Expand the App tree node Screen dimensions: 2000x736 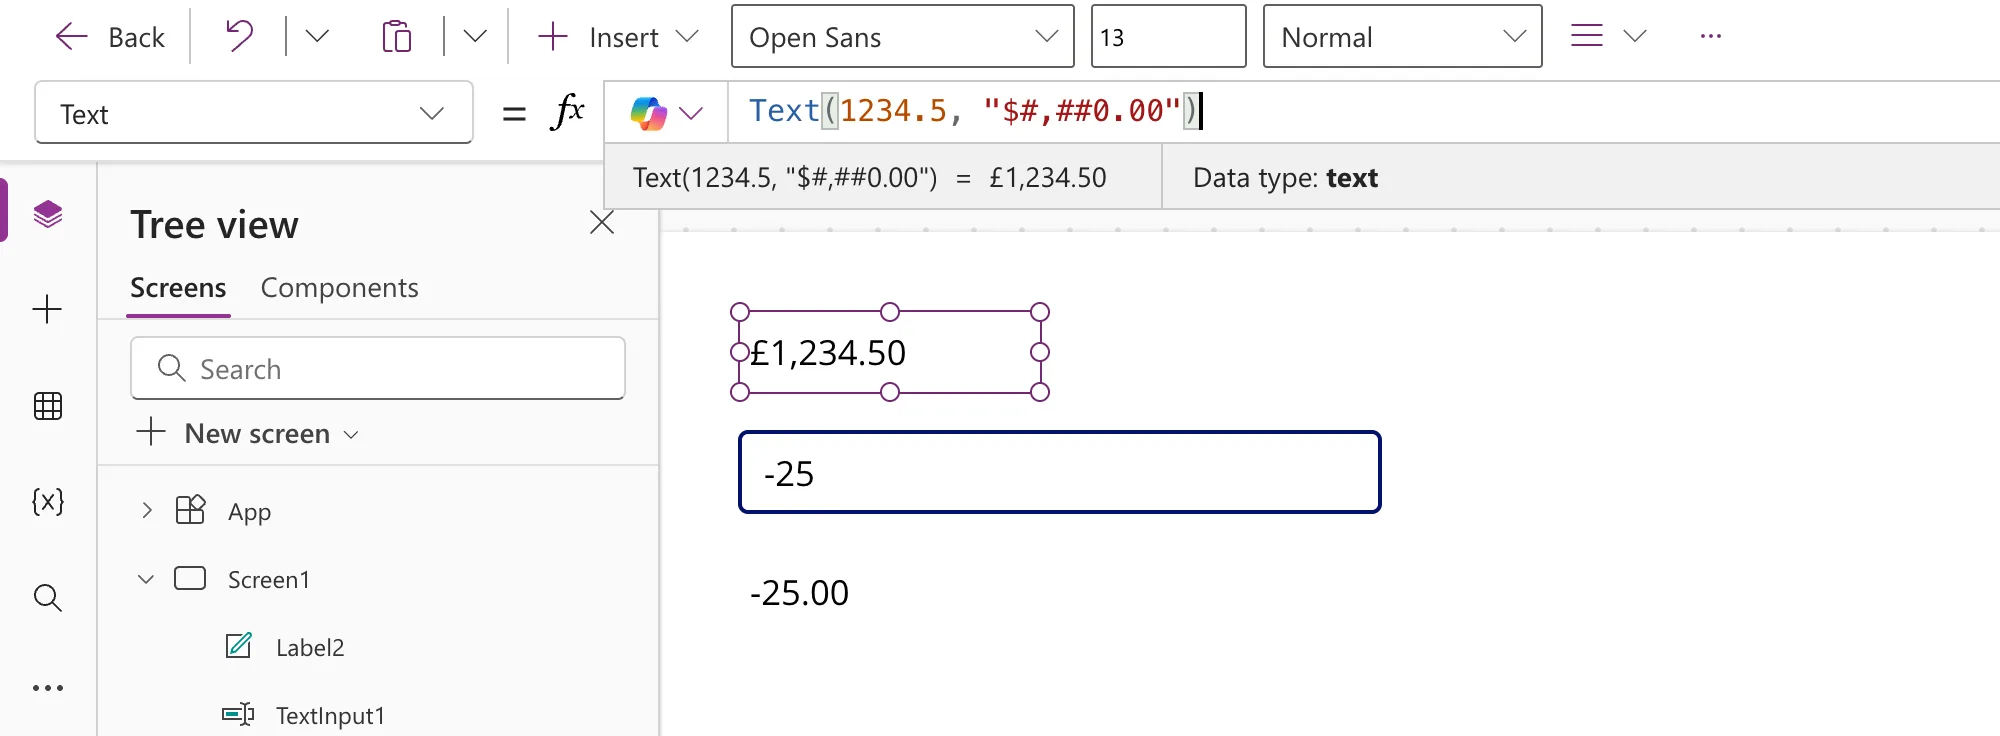click(x=147, y=511)
